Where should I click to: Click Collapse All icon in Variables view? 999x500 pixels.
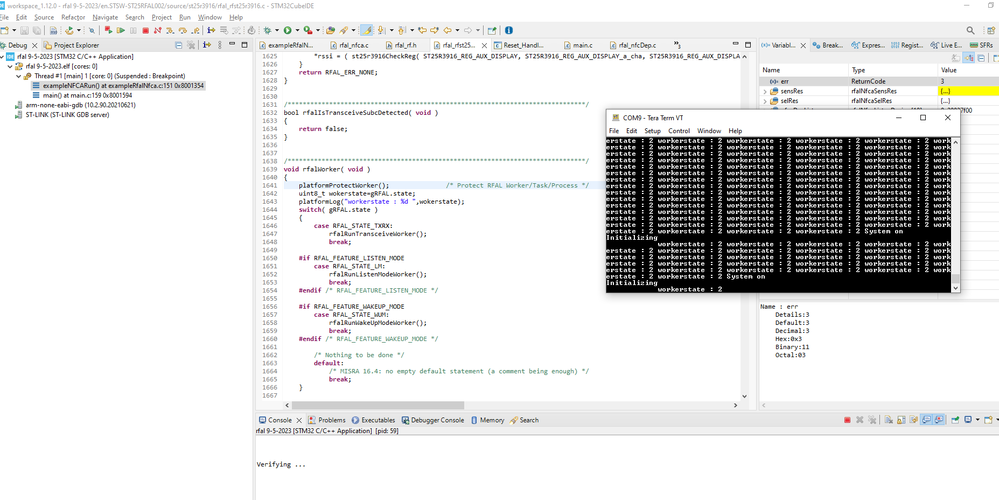coord(981,58)
